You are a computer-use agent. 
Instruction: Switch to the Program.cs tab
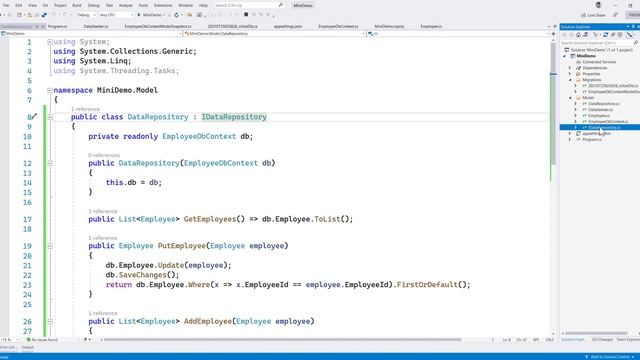pos(58,26)
